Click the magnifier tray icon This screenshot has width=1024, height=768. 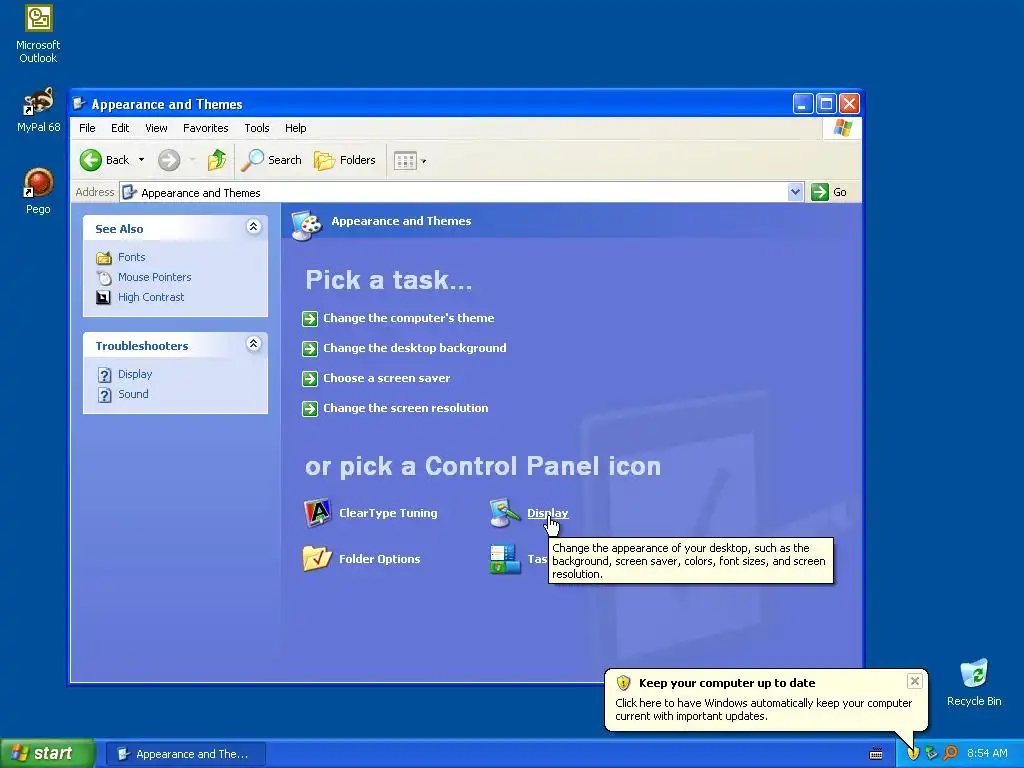(x=950, y=753)
